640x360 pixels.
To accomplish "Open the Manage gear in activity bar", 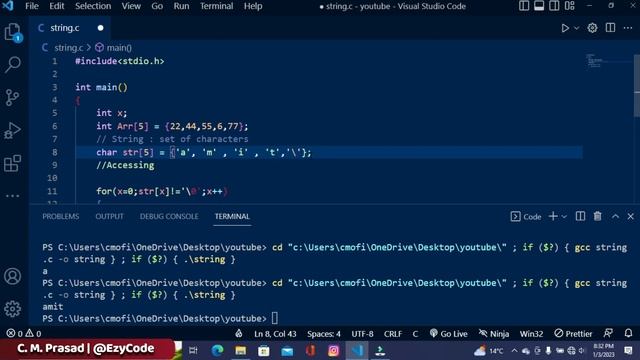I will coord(13,309).
